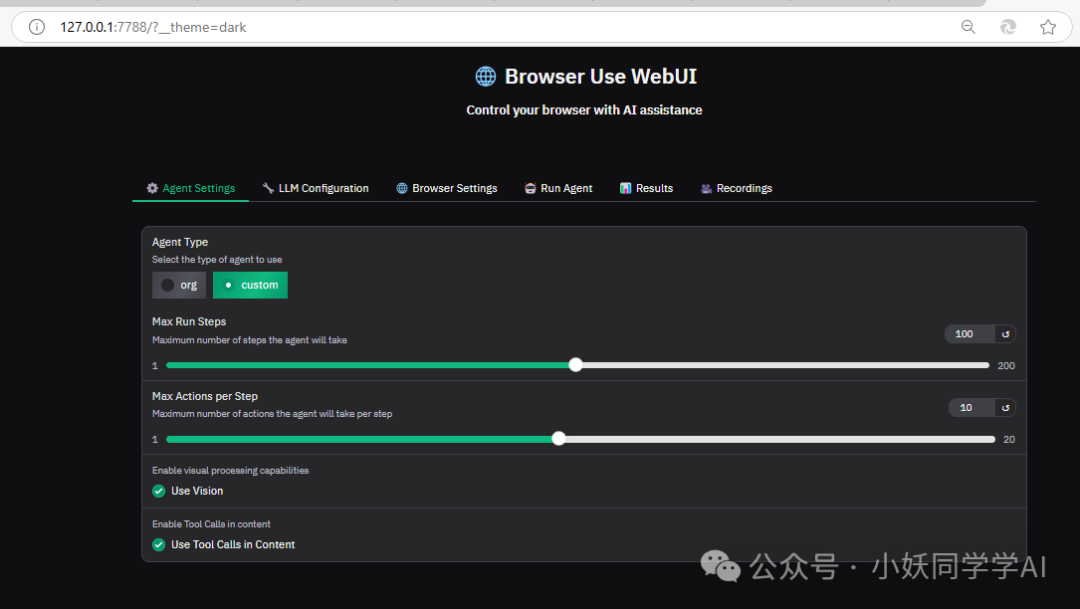Click the 200 maximum label of Max Run Steps

coord(1006,366)
